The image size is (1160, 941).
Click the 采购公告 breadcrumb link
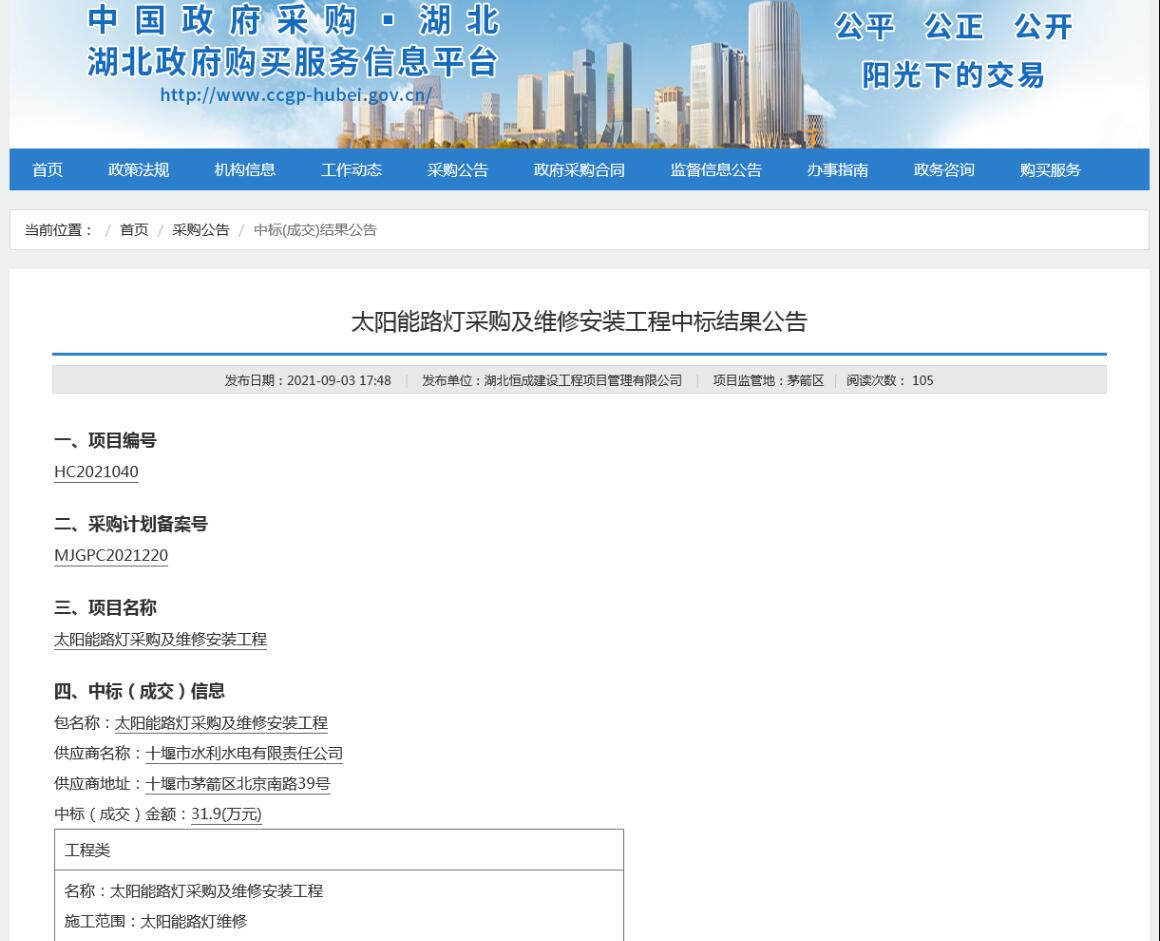tap(200, 230)
